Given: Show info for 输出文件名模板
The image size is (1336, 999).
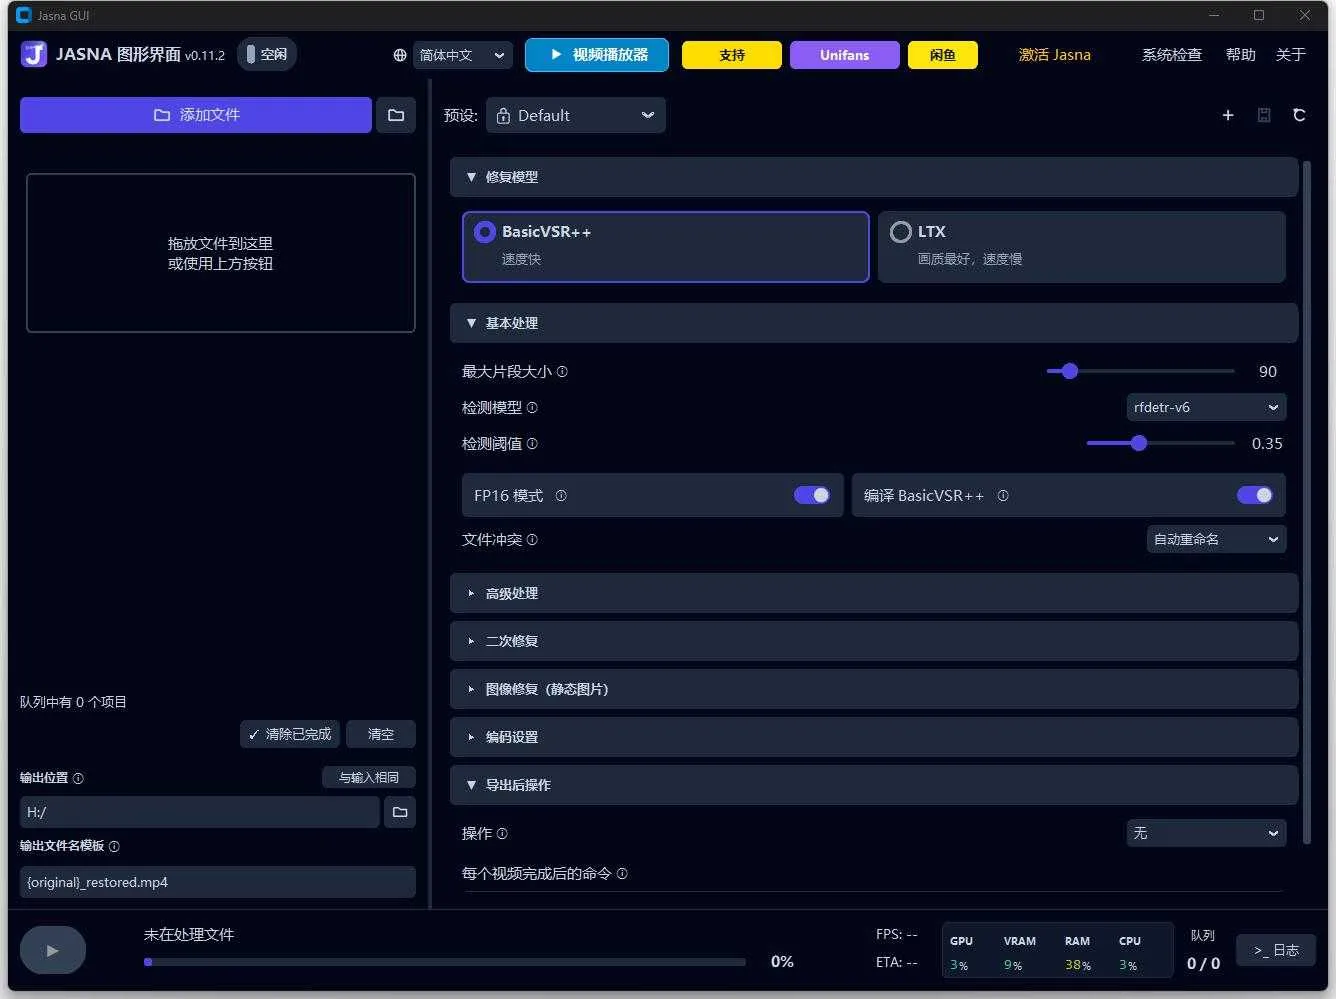Looking at the screenshot, I should (x=114, y=846).
